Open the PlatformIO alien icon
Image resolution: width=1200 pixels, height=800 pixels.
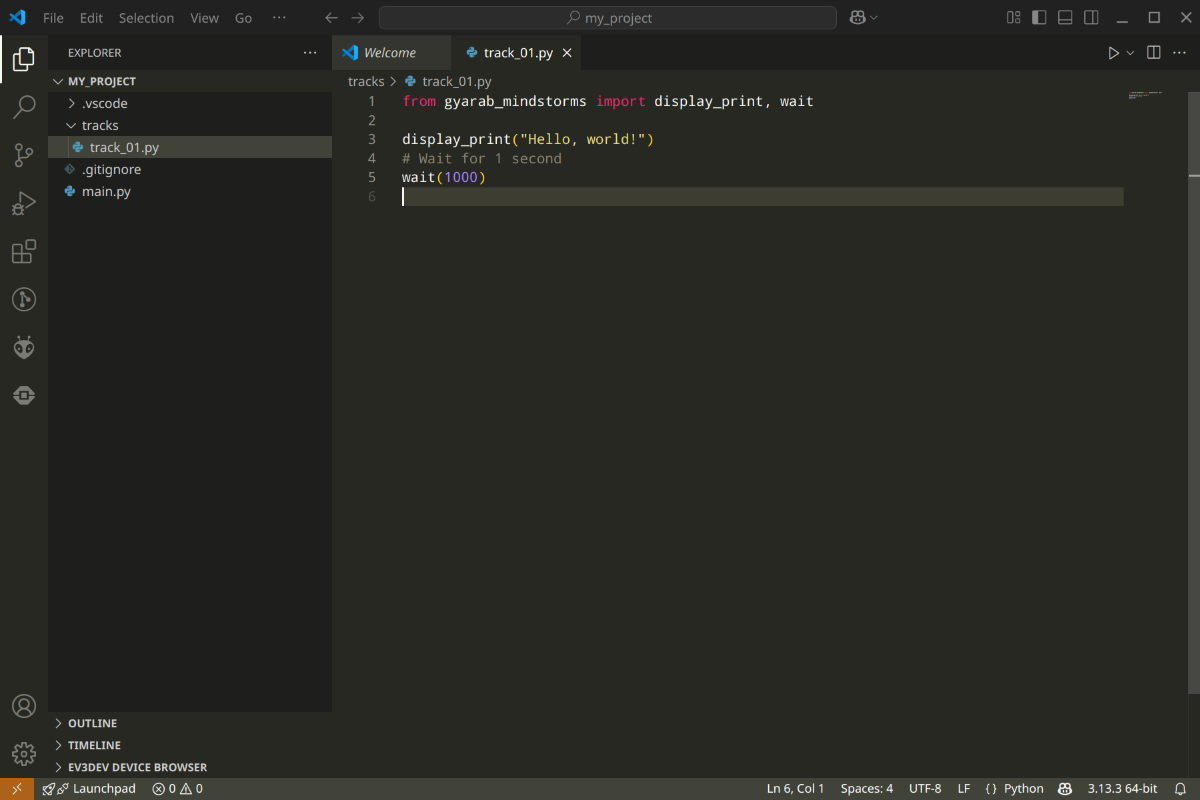click(24, 347)
